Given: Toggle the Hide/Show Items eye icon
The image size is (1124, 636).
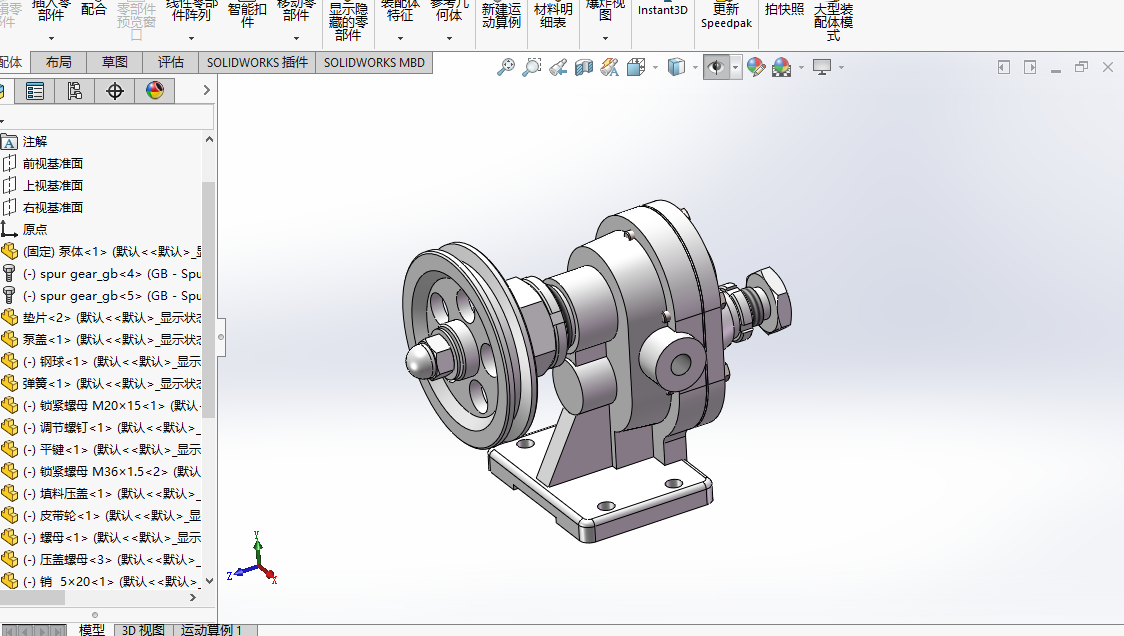Looking at the screenshot, I should pyautogui.click(x=716, y=67).
